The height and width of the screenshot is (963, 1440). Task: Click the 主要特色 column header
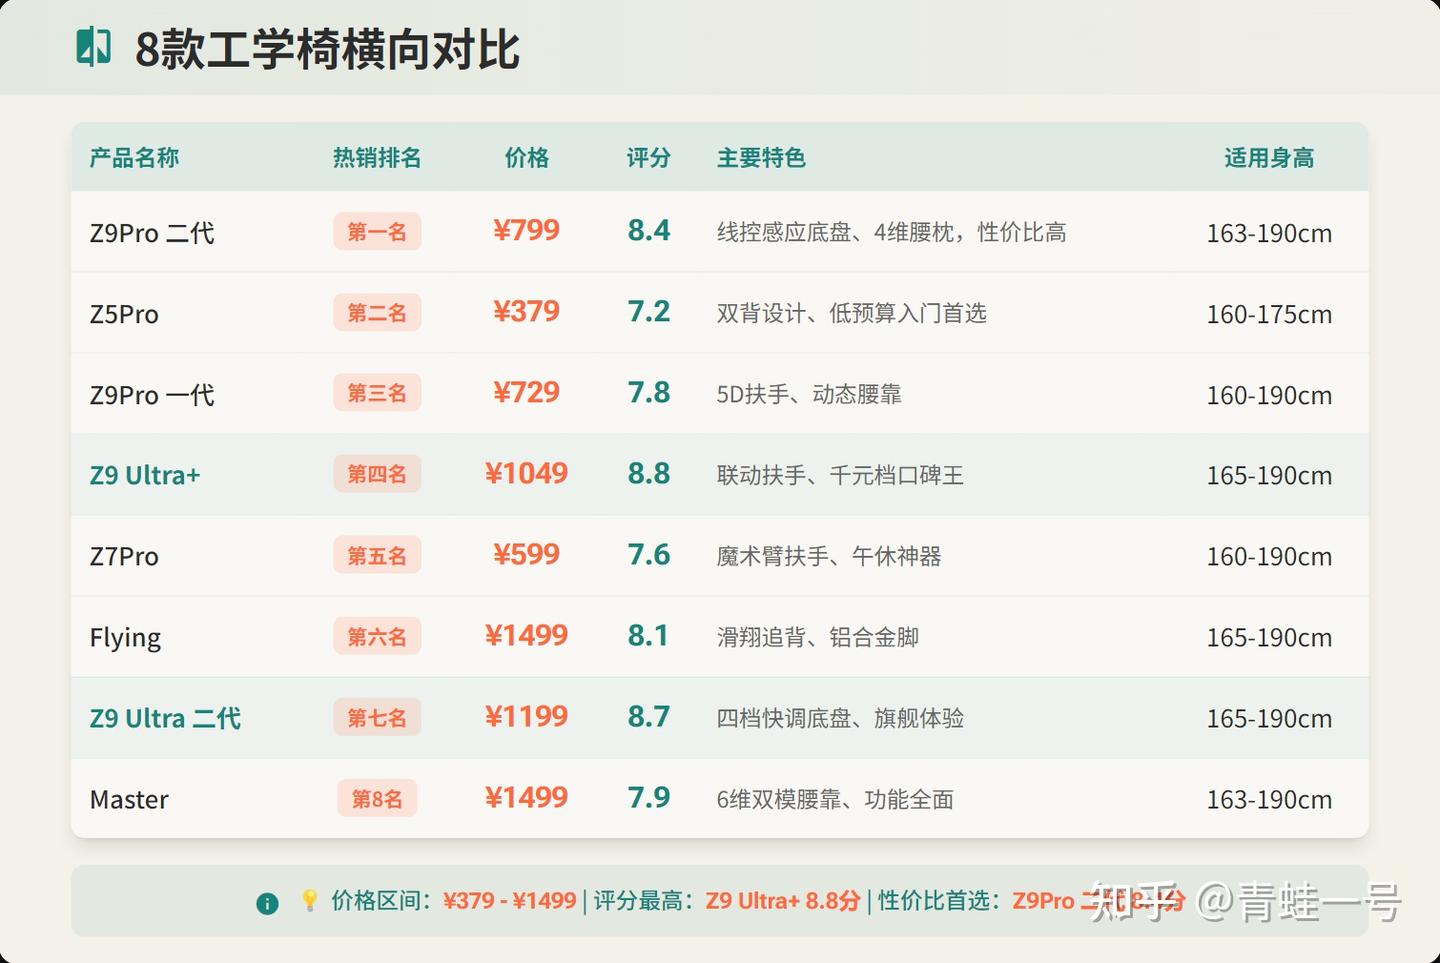point(761,157)
